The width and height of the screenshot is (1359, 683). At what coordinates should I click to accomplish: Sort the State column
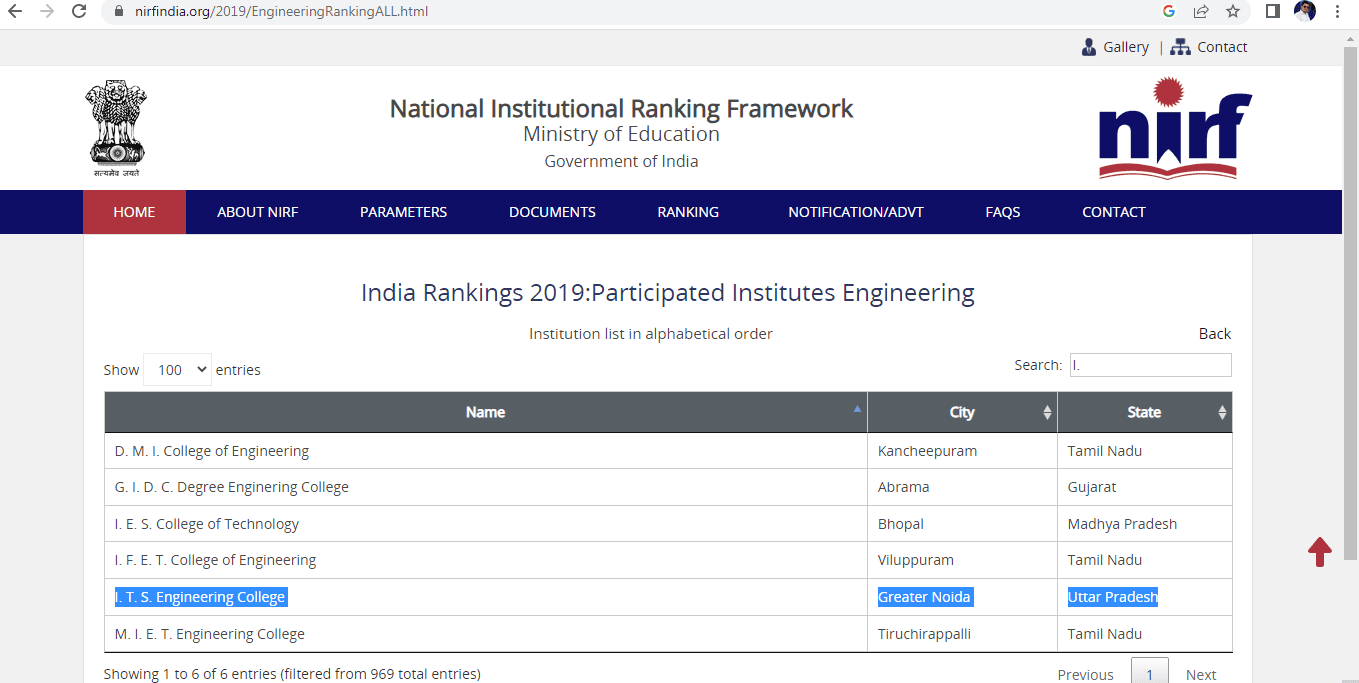pos(1222,412)
